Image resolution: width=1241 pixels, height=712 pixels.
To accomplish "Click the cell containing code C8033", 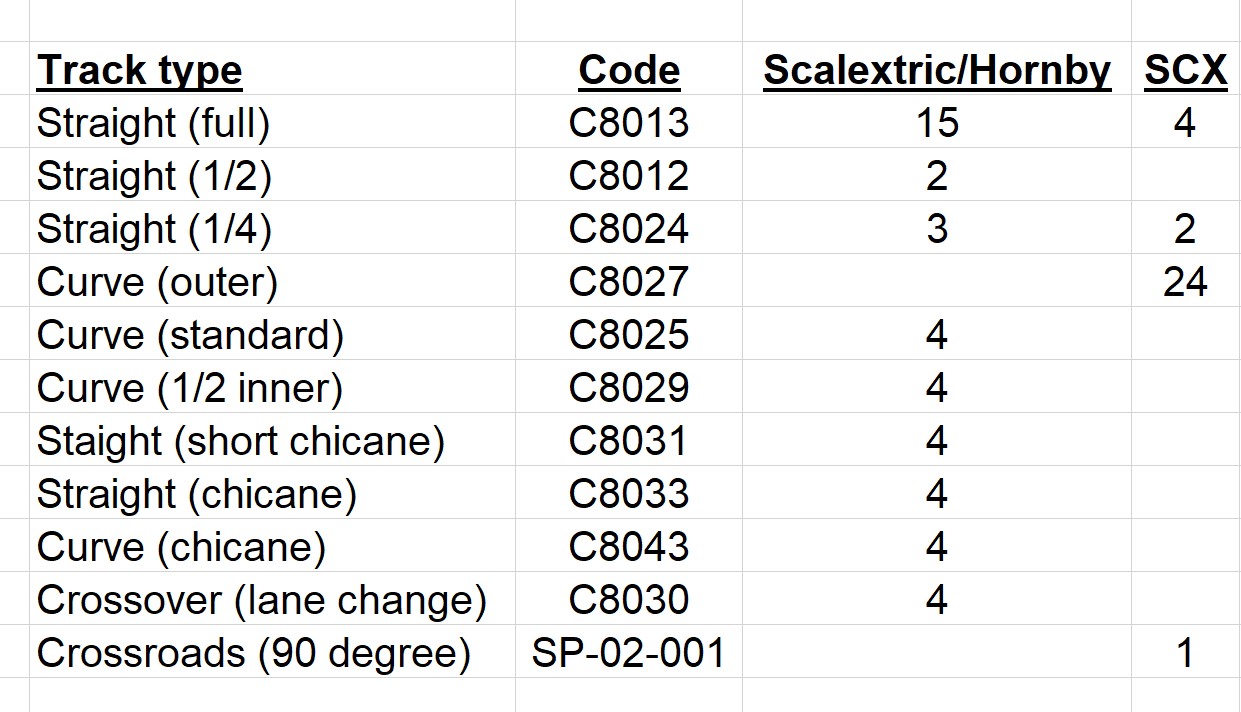I will [629, 494].
